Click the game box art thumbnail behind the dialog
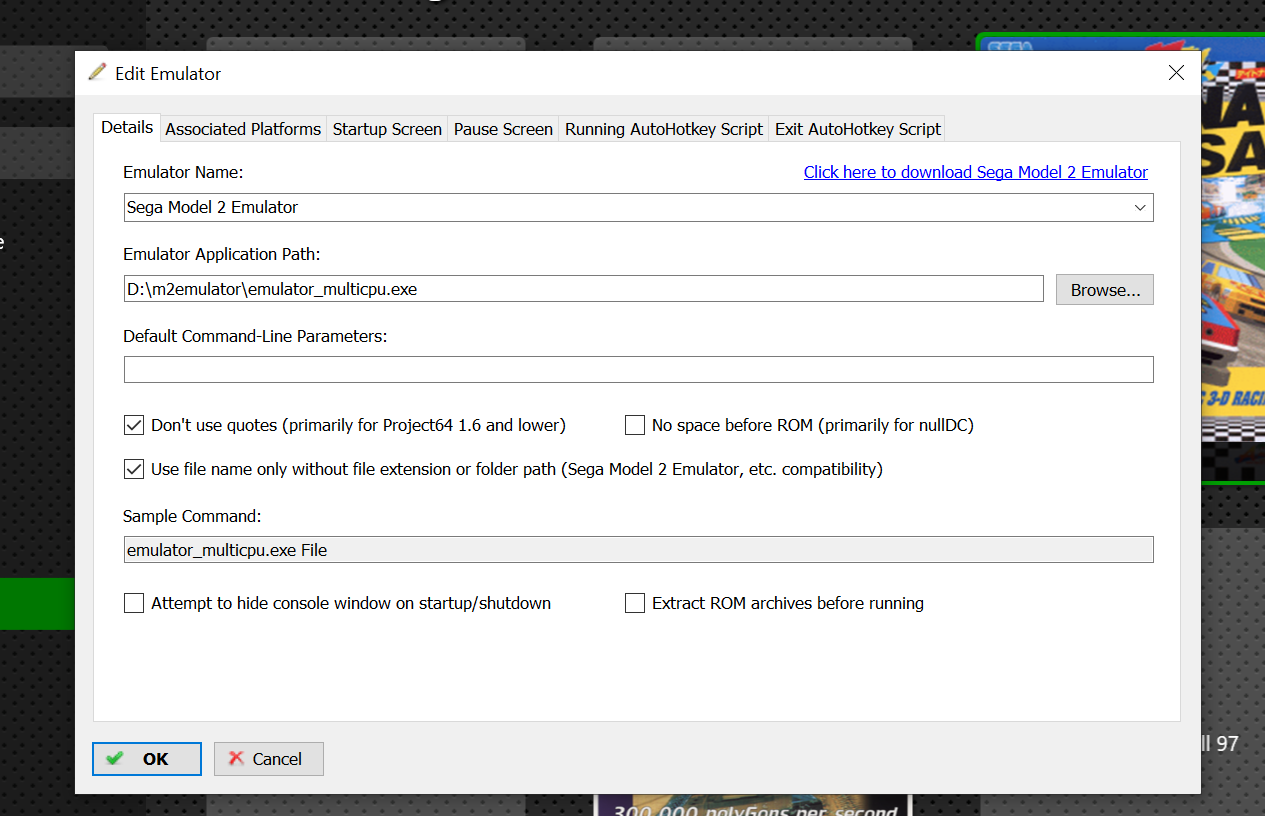This screenshot has height=816, width=1265. pyautogui.click(x=1232, y=260)
